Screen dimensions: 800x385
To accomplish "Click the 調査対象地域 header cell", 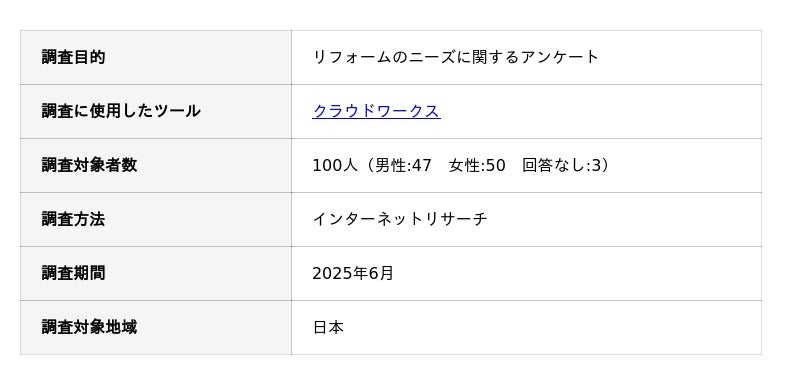I will pyautogui.click(x=156, y=327).
